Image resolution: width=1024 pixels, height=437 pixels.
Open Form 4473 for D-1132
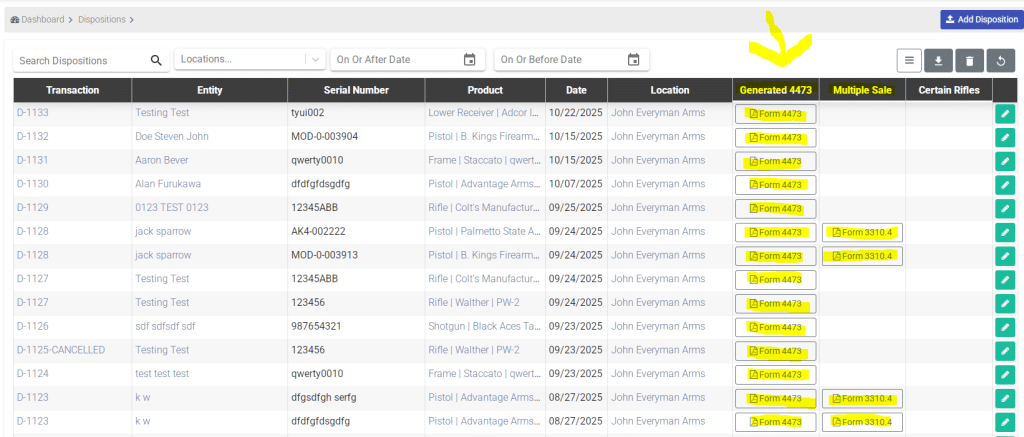[x=776, y=137]
